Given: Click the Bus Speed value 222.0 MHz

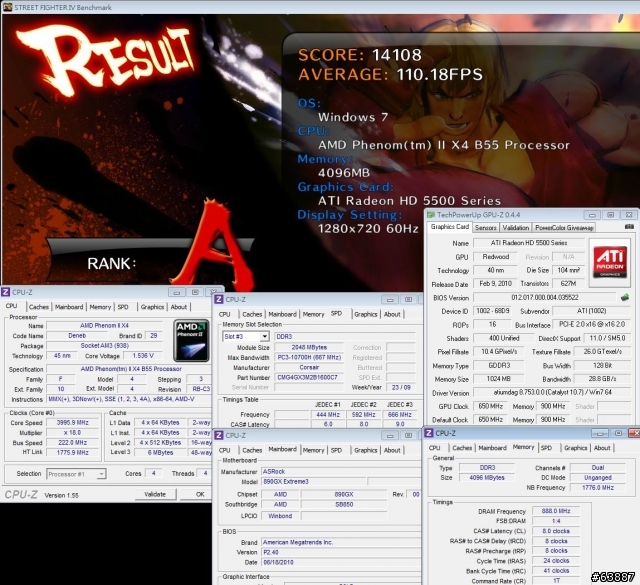Looking at the screenshot, I should click(72, 443).
